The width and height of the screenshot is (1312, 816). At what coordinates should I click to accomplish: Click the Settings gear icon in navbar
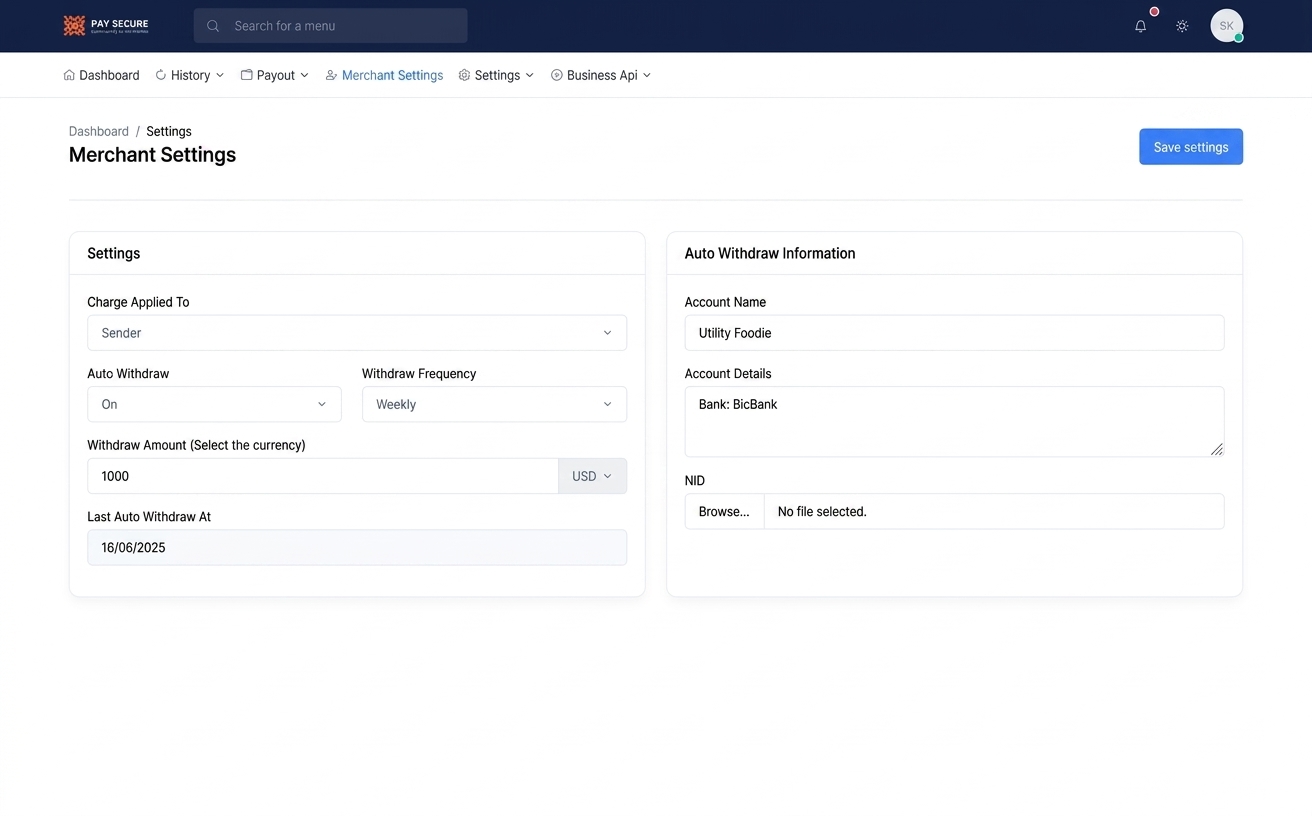[464, 75]
